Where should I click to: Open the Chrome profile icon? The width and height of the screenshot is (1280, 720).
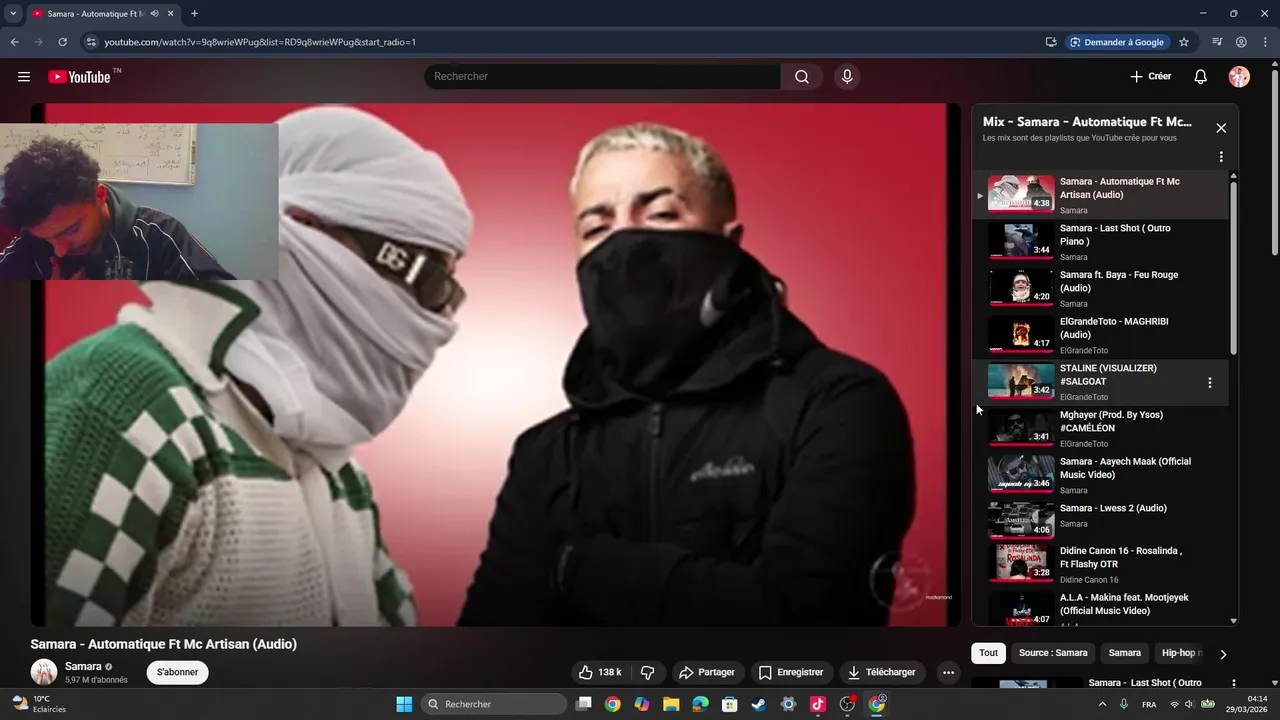pyautogui.click(x=1241, y=42)
